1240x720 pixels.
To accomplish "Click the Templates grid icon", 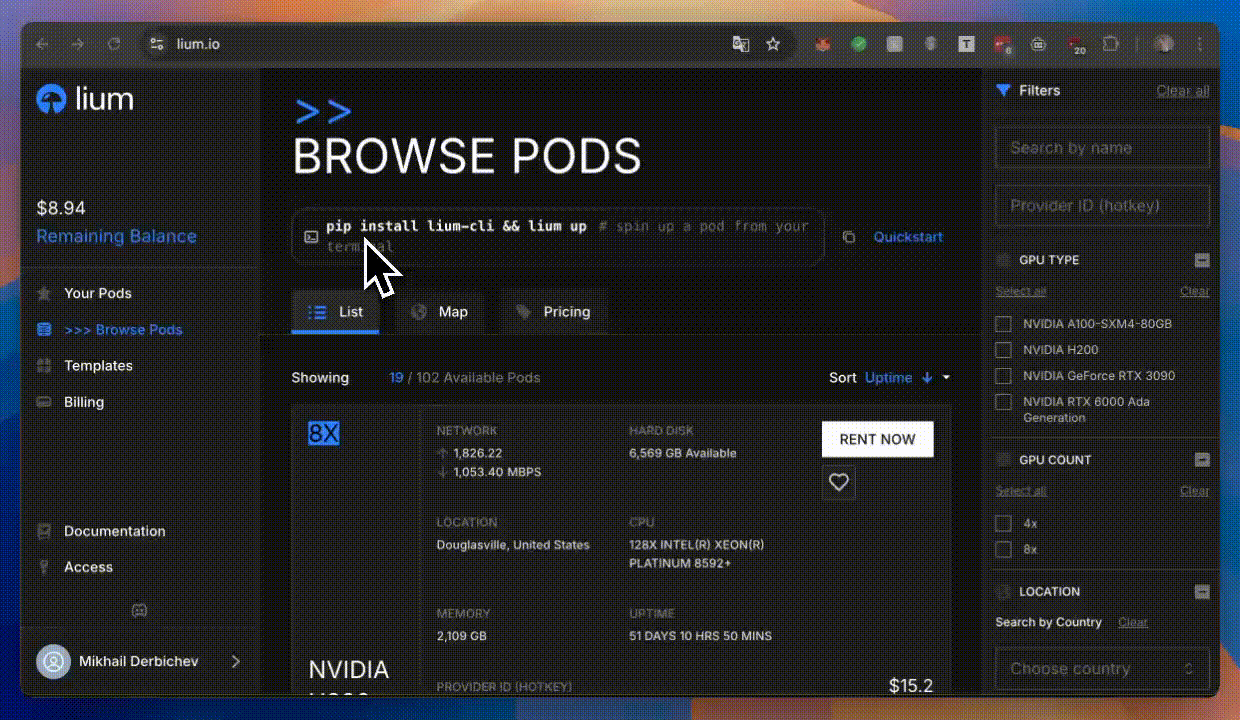I will coord(44,366).
